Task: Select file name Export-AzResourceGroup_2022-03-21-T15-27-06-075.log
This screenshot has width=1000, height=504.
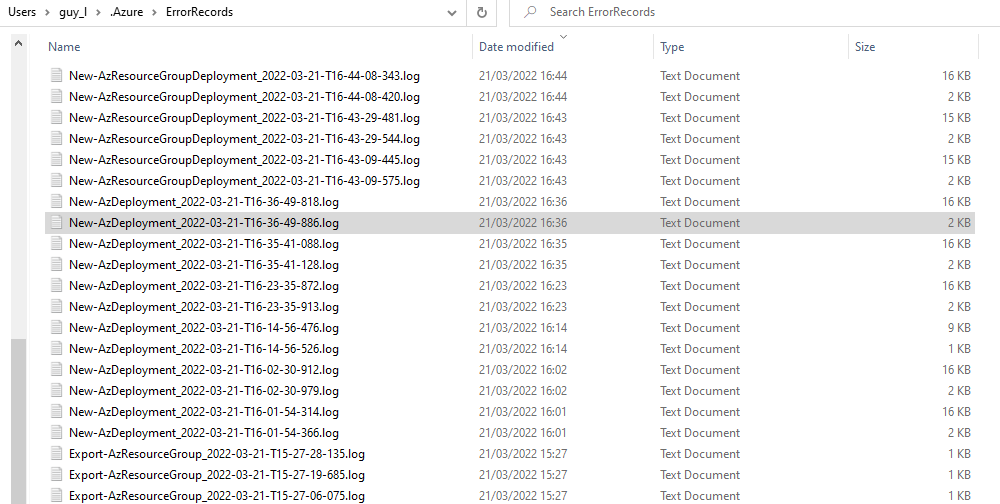Action: 217,496
